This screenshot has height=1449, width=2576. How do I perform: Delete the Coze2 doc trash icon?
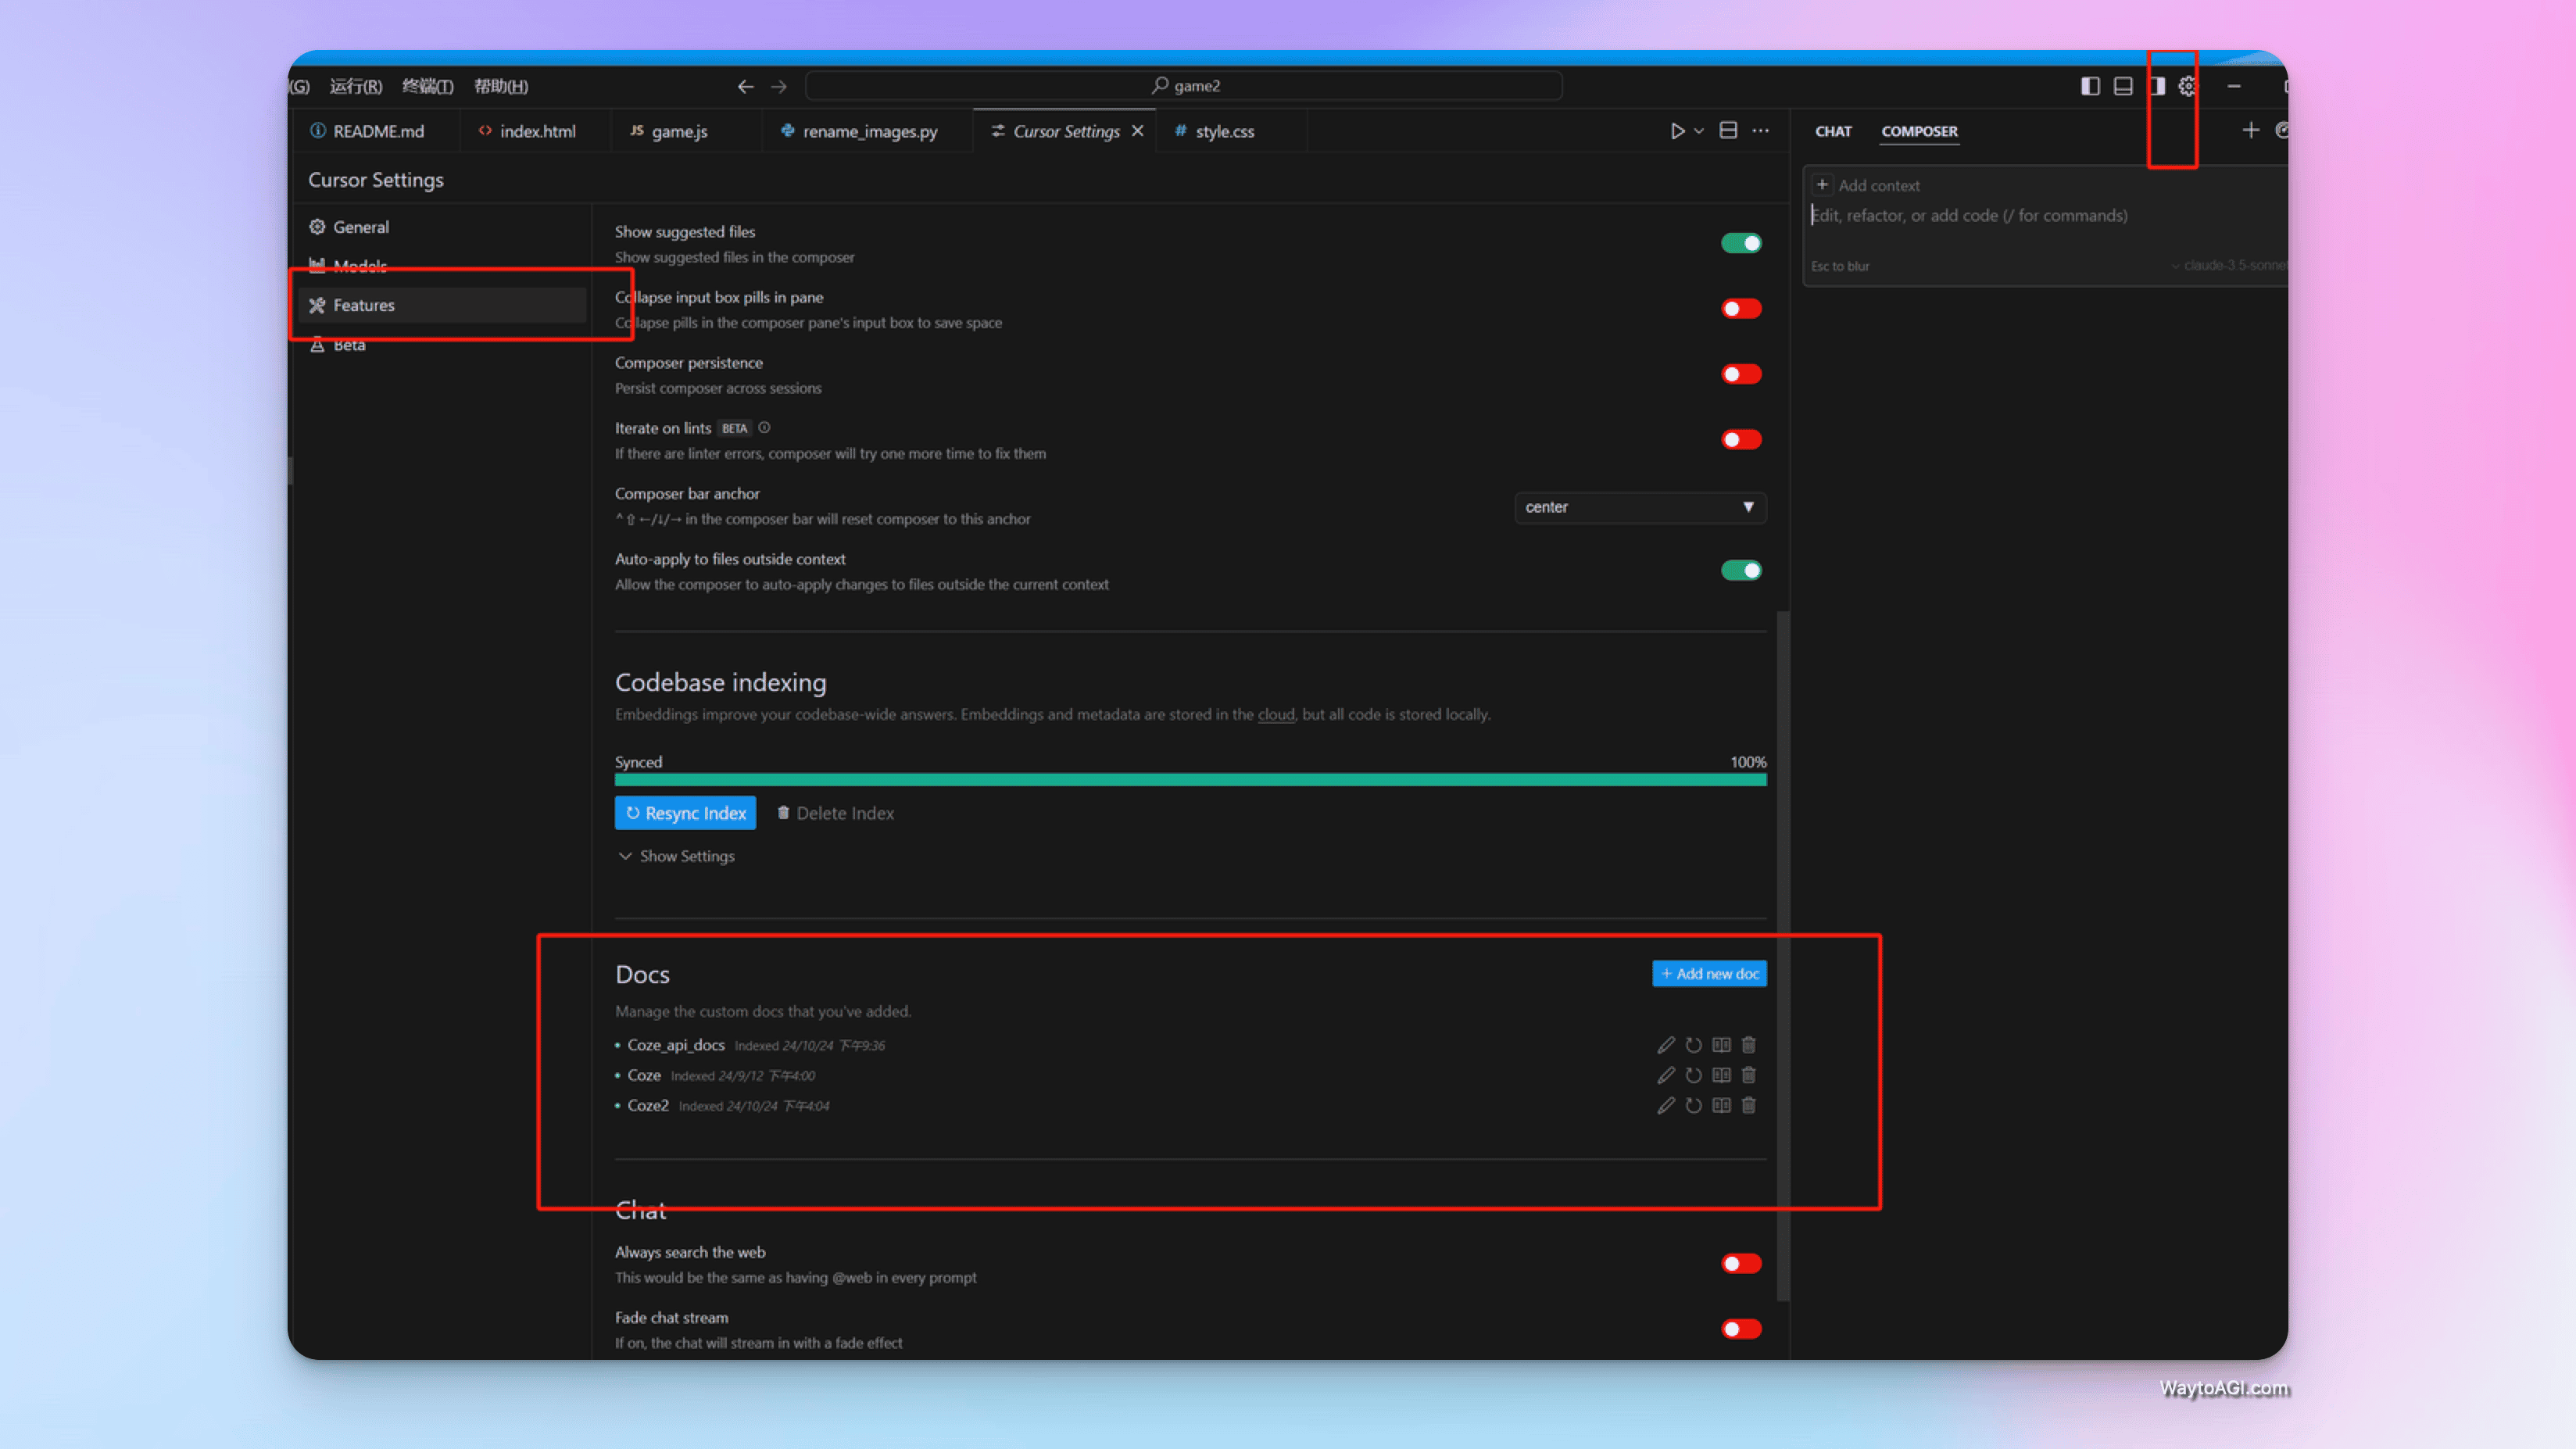[x=1748, y=1105]
